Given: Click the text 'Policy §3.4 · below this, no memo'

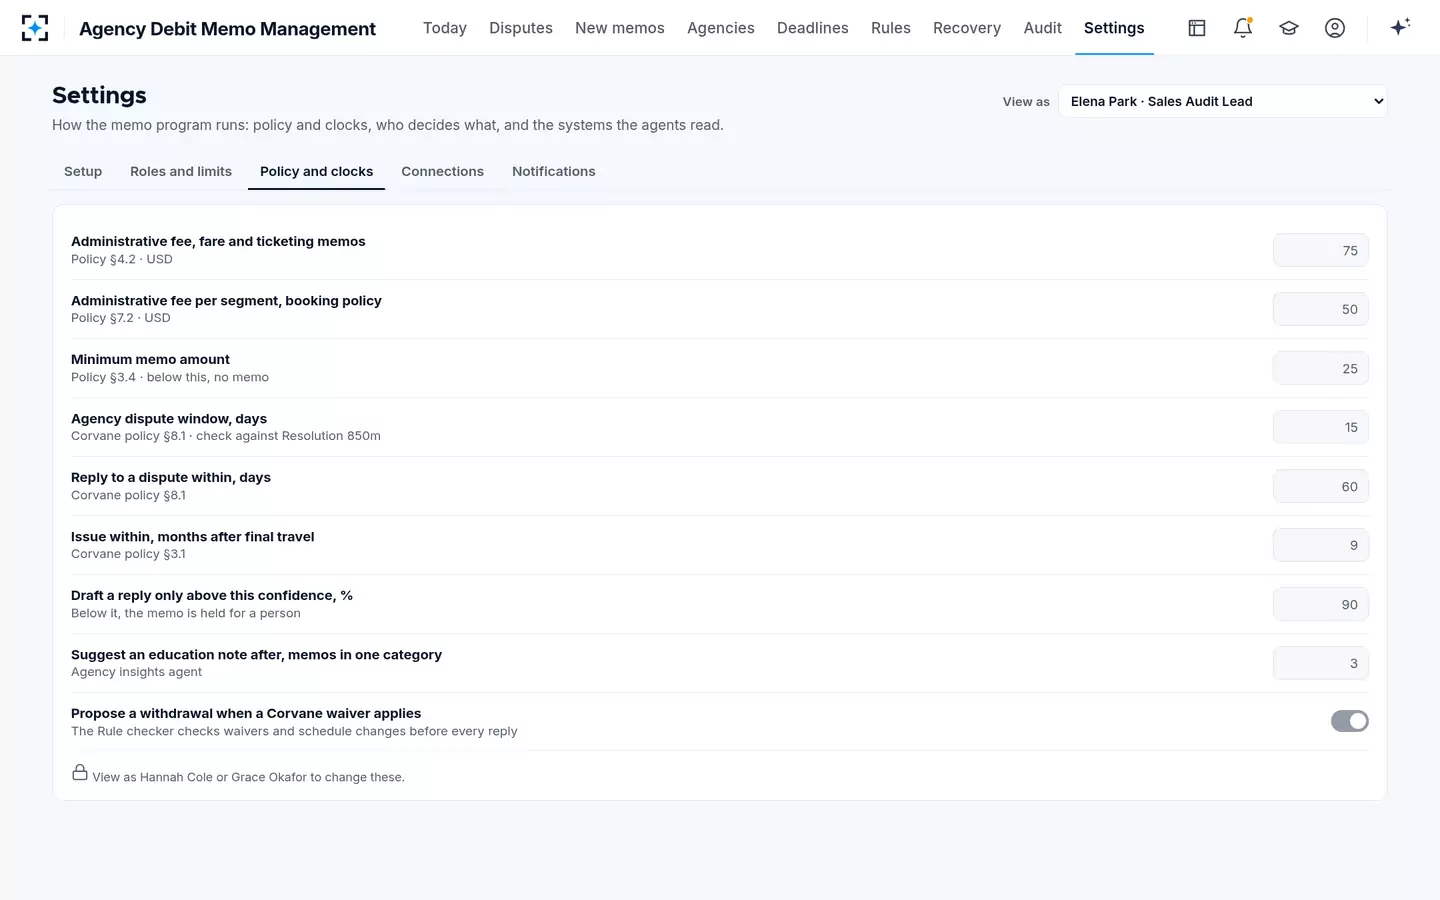Looking at the screenshot, I should click(x=170, y=377).
